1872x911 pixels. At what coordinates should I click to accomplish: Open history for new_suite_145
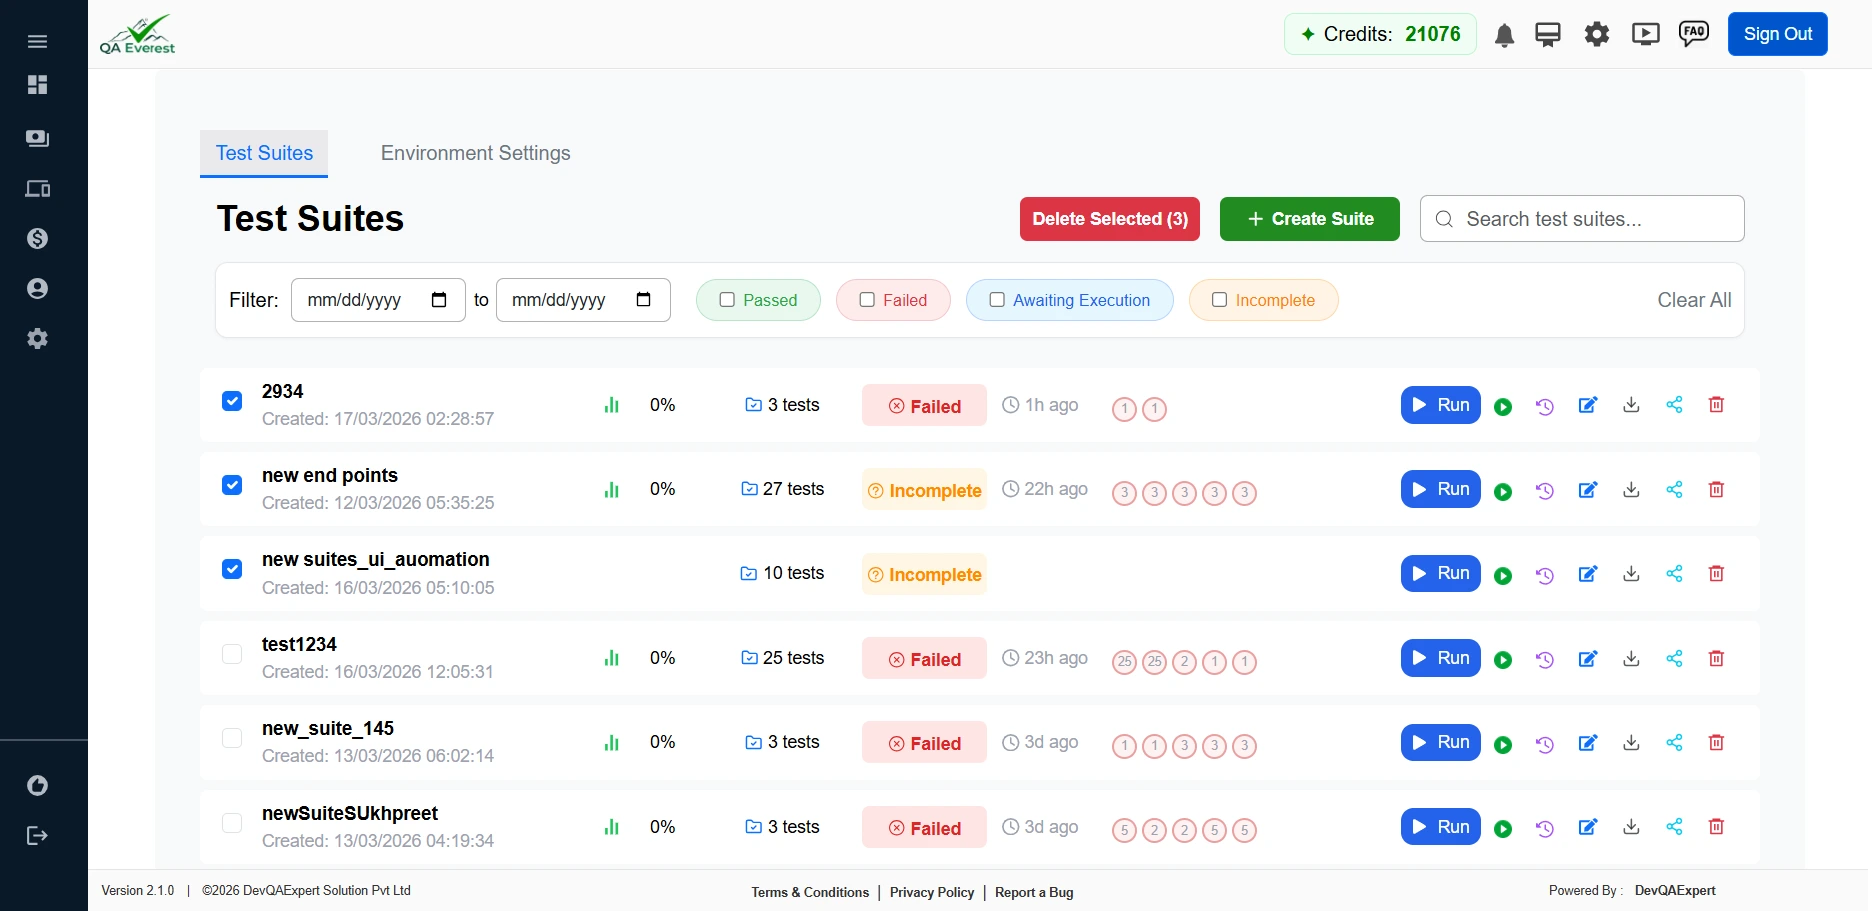1545,744
